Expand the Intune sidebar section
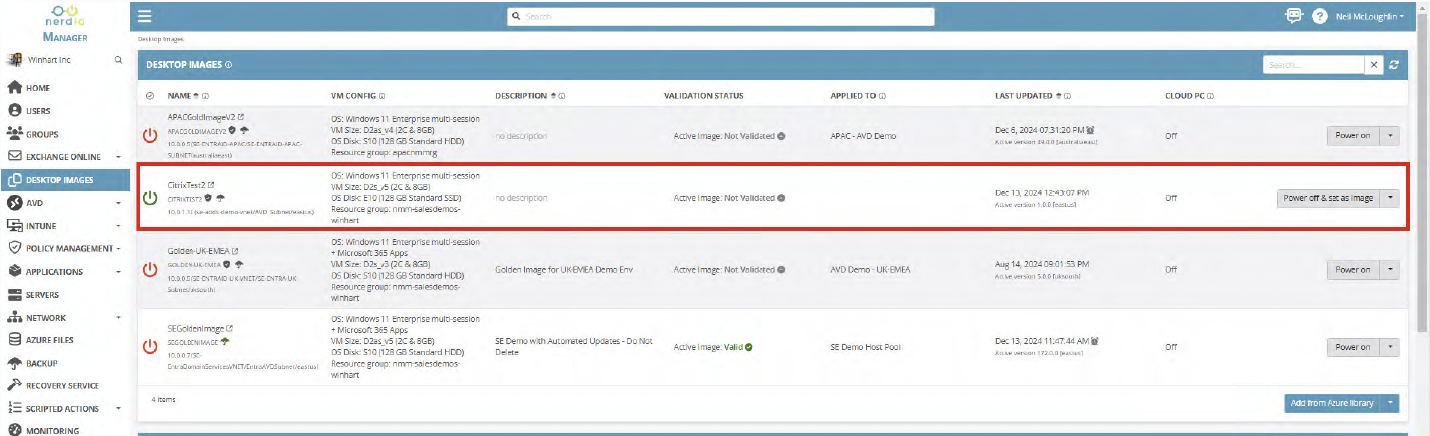This screenshot has width=1430, height=436. (118, 226)
